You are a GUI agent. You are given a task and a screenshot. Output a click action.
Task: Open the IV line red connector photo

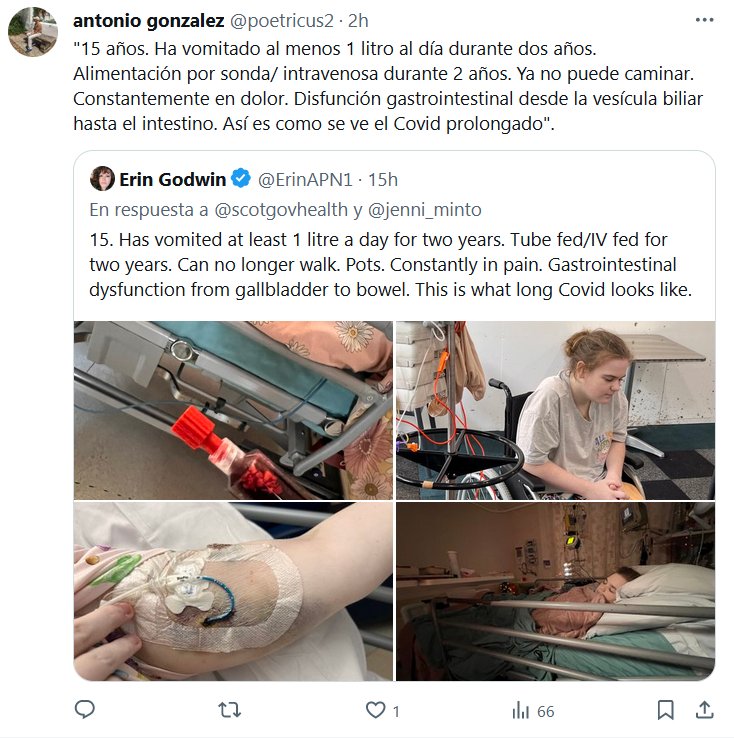pyautogui.click(x=233, y=410)
